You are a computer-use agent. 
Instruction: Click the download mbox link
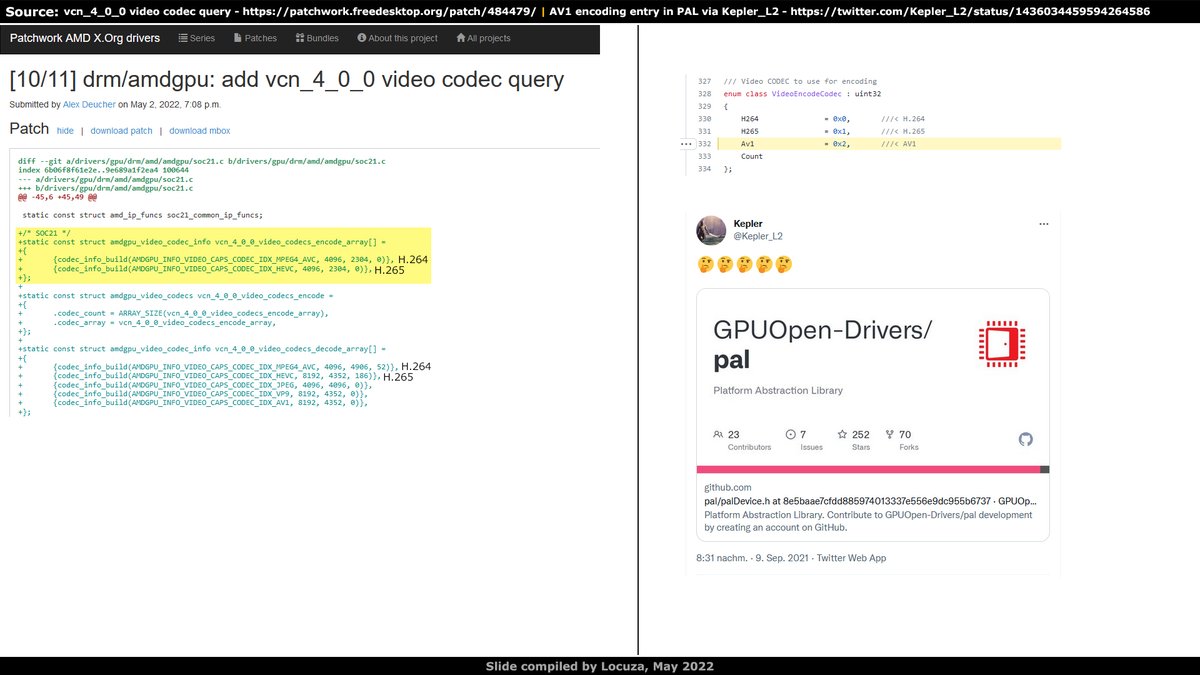(199, 131)
